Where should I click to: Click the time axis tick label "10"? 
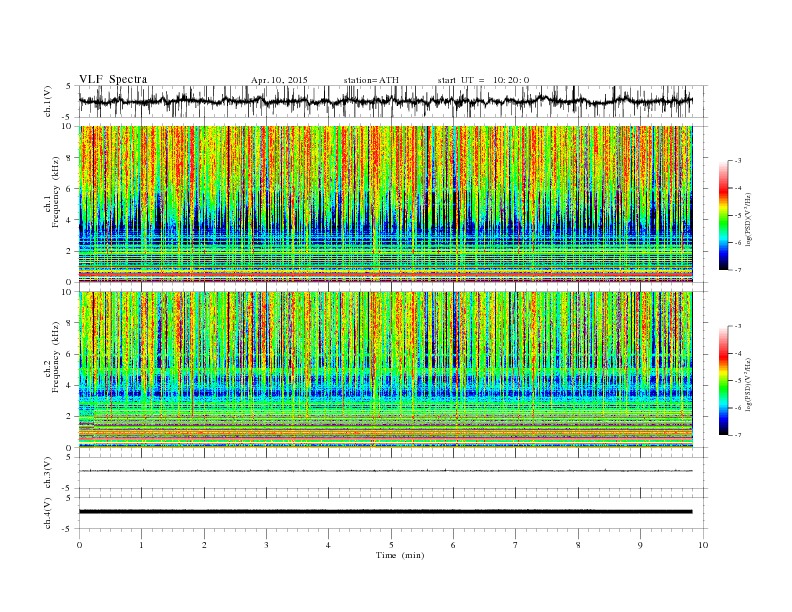[x=703, y=545]
